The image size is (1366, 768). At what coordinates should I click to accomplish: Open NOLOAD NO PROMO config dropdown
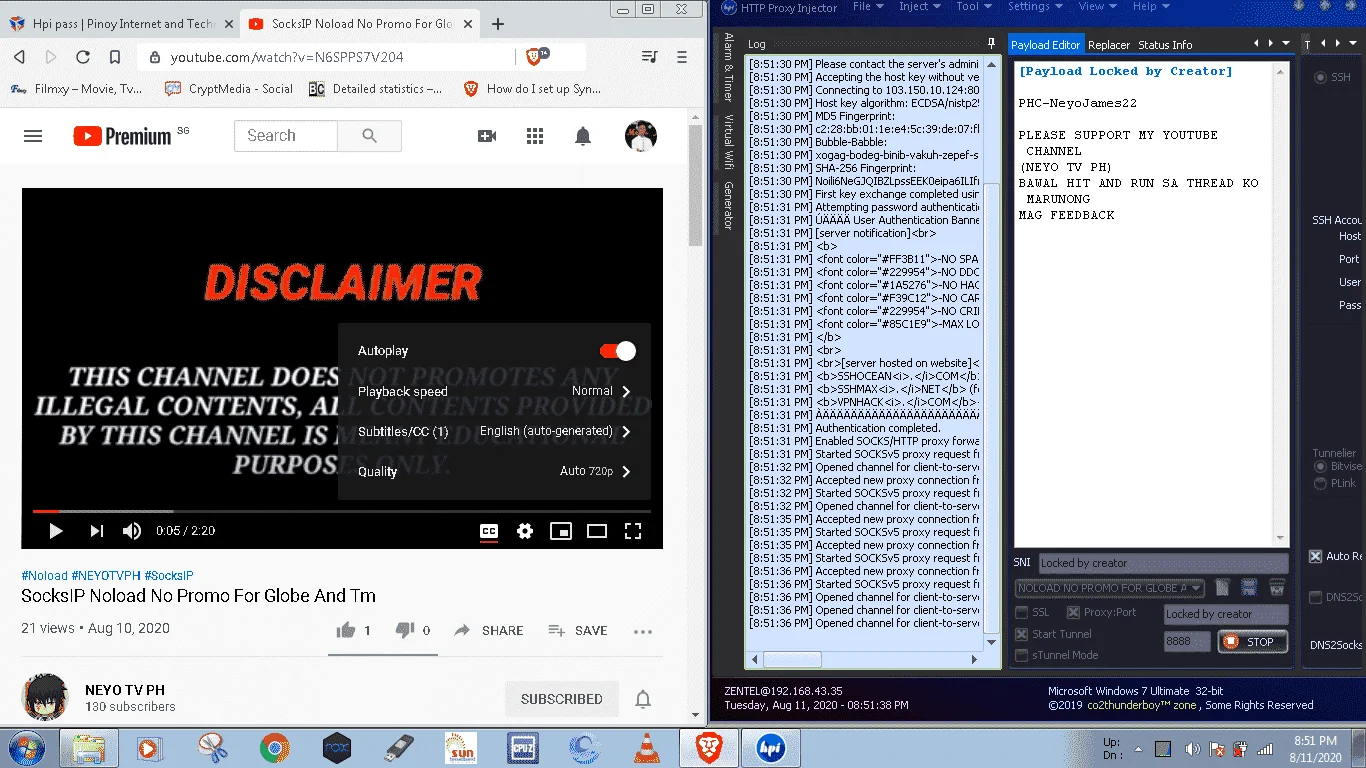tap(1110, 588)
